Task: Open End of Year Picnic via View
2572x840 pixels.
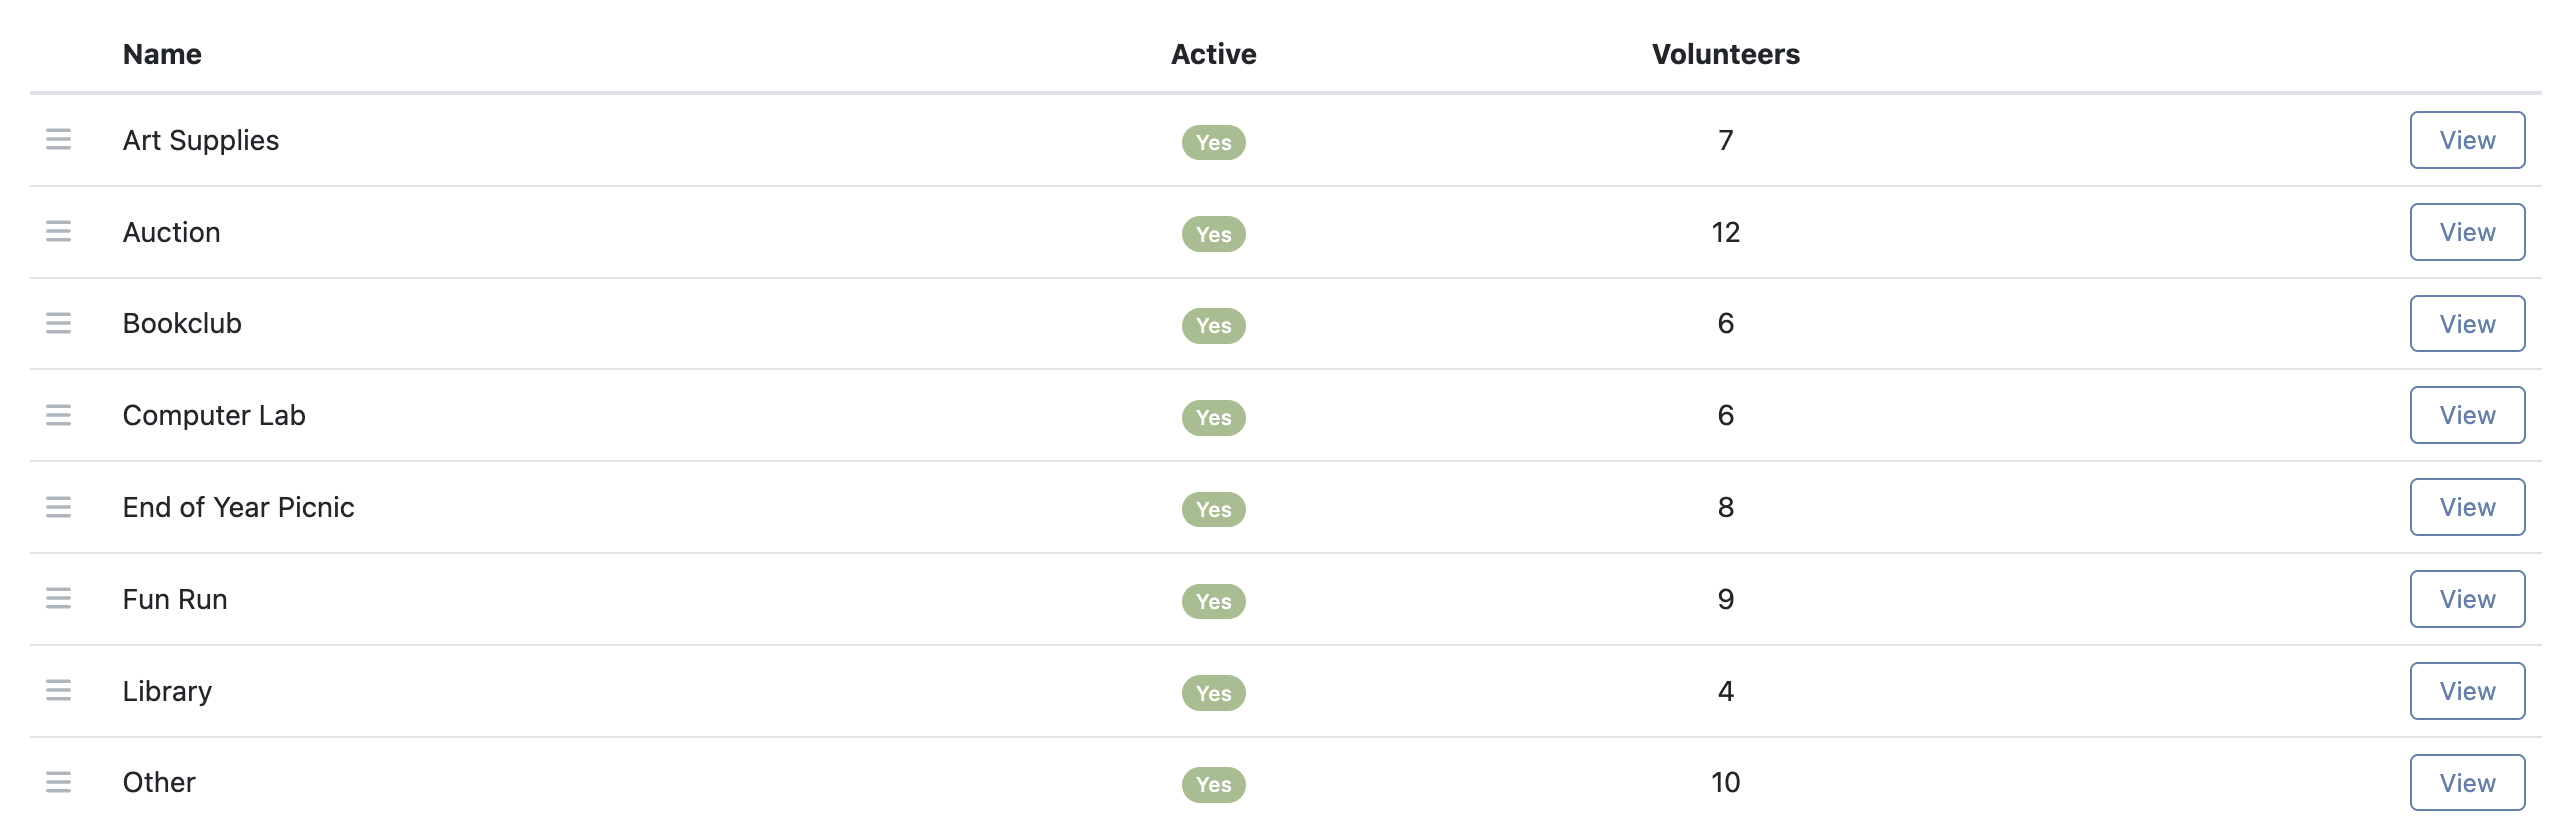Action: tap(2467, 507)
